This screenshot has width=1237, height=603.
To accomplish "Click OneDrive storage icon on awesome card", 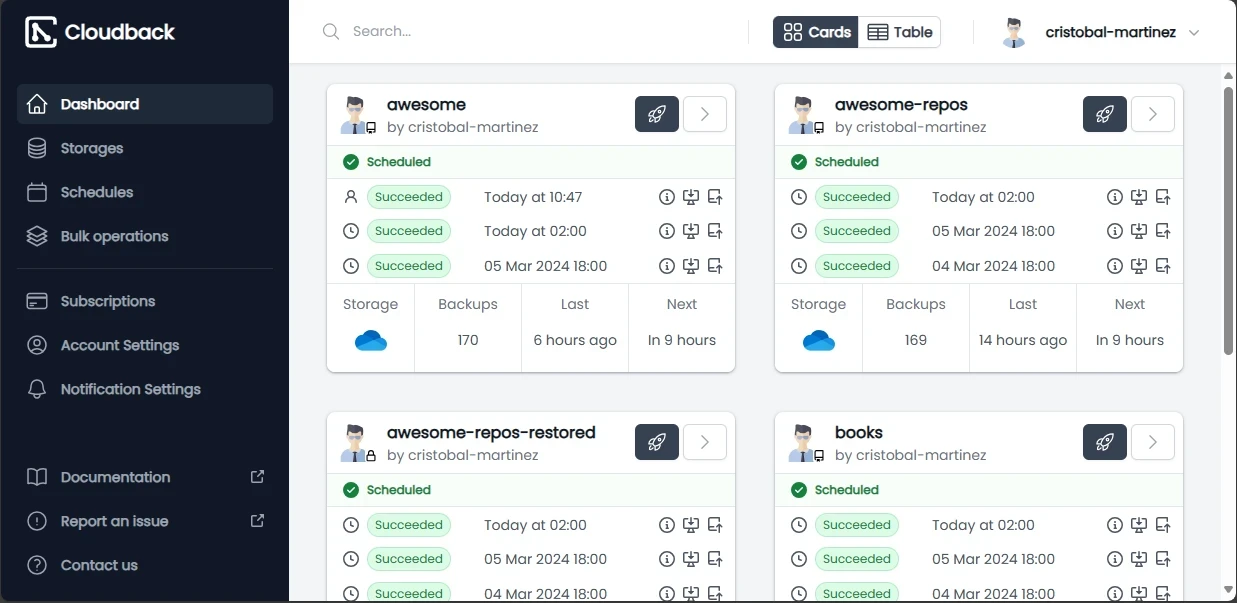I will click(371, 341).
